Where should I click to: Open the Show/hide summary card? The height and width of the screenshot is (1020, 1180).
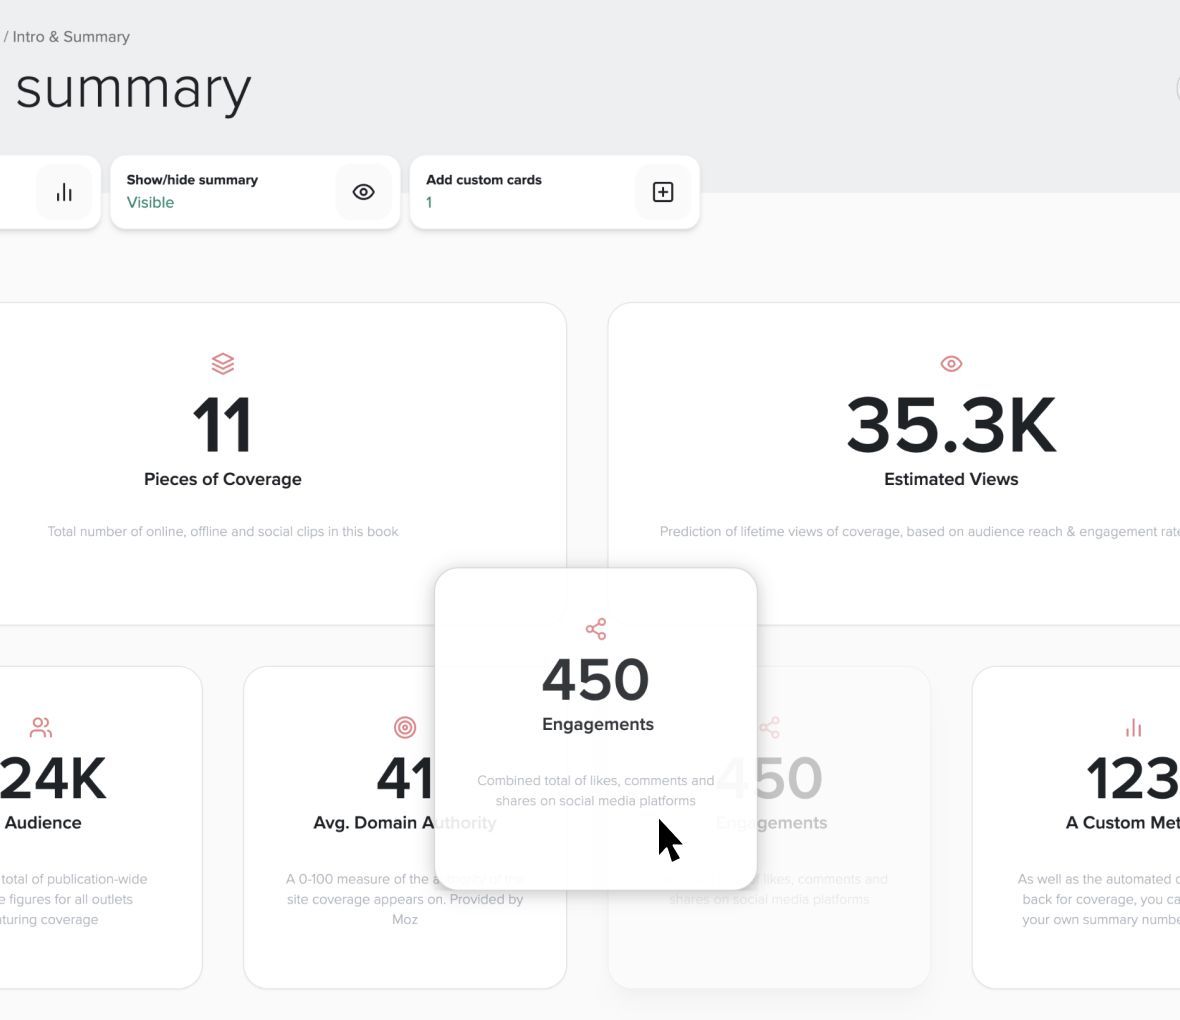255,192
